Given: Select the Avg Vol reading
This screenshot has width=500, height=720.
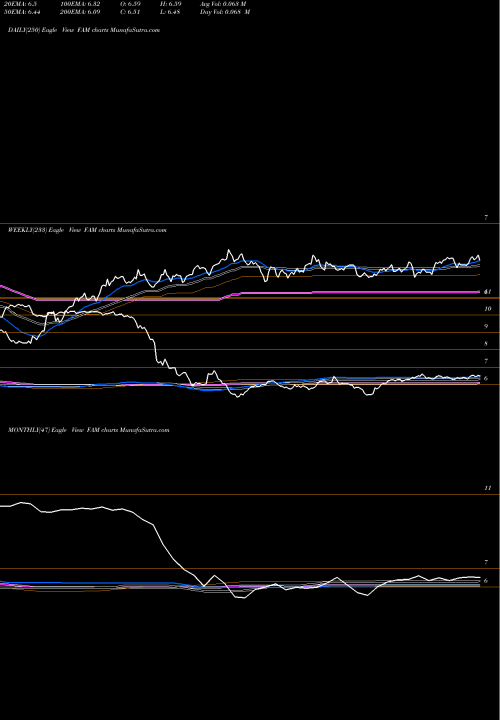Looking at the screenshot, I should (x=223, y=4).
